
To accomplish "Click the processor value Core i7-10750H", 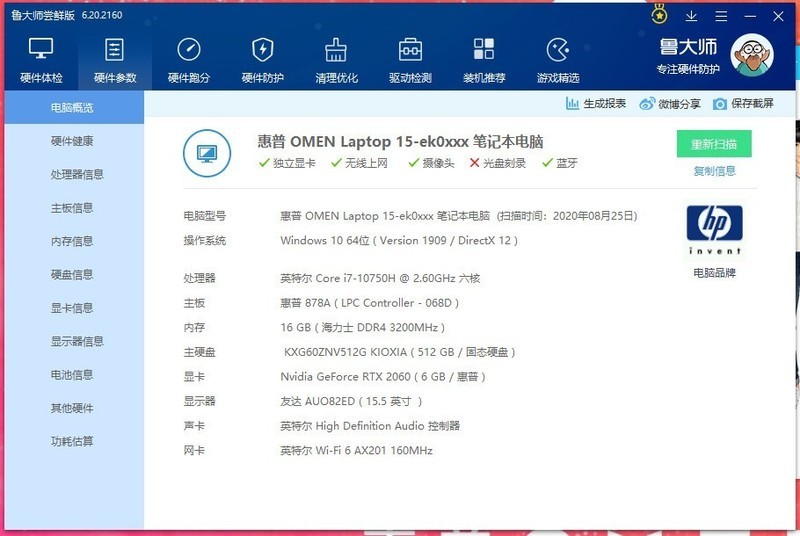I will coord(380,278).
